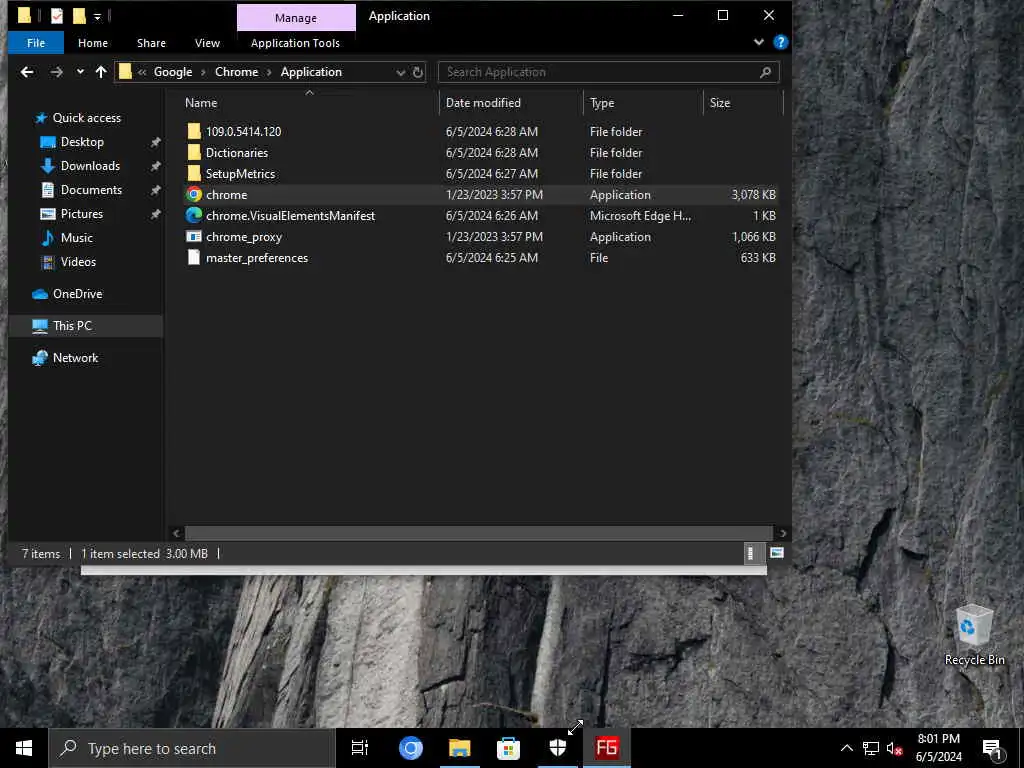Click Google in the address breadcrumb
Screen dimensions: 1024x768
click(x=173, y=72)
